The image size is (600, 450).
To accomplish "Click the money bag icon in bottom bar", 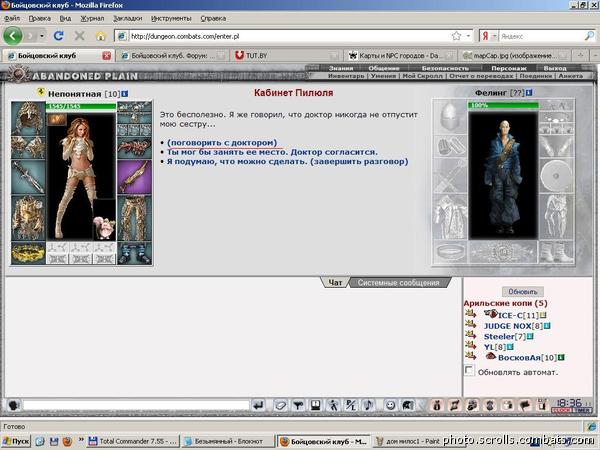I will pyautogui.click(x=437, y=405).
